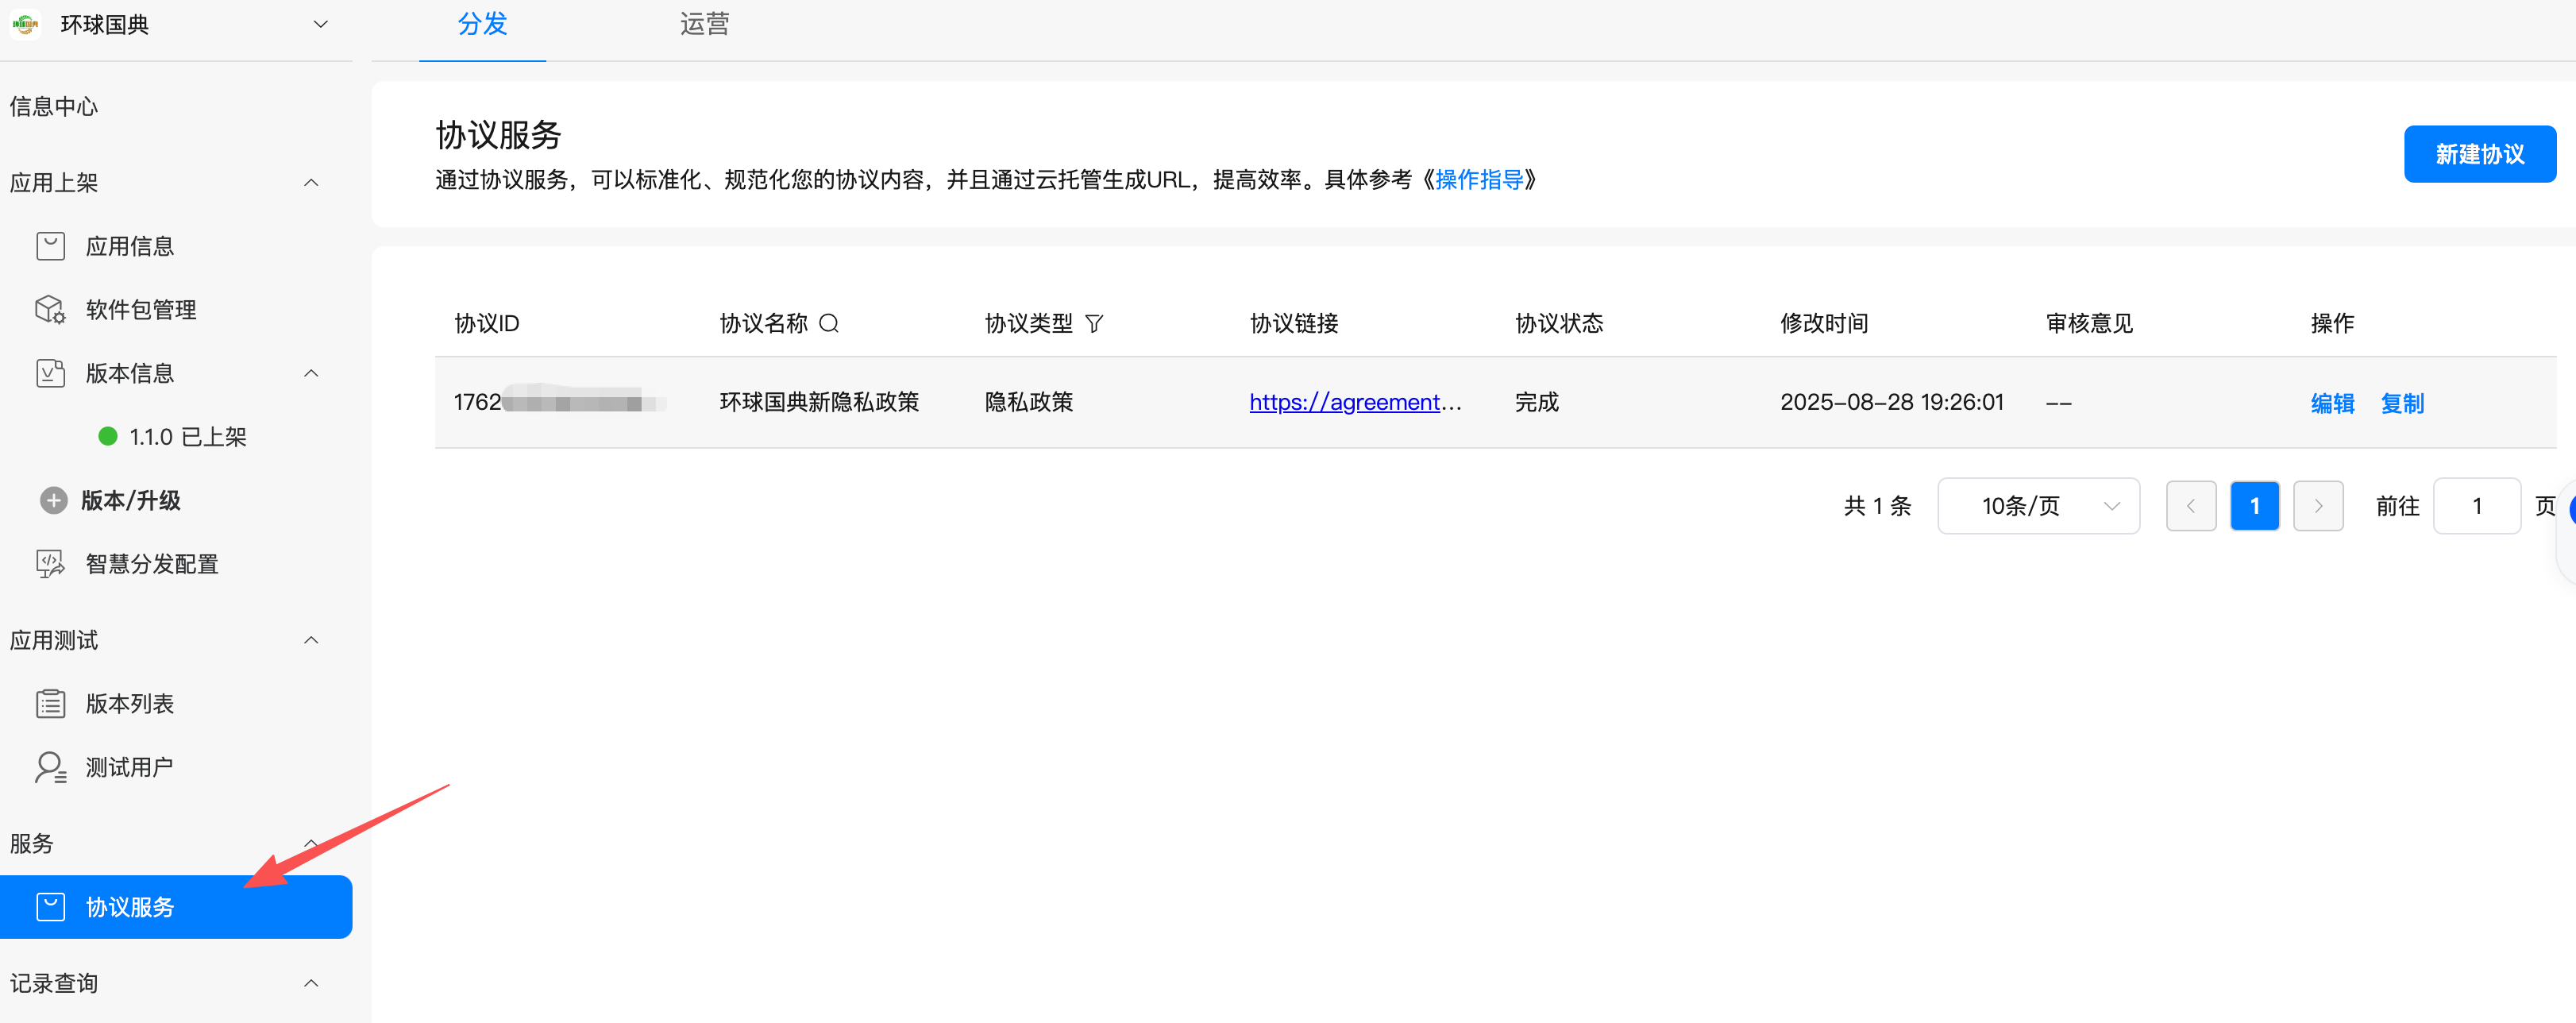Open 软件包管理 package icon

point(50,310)
